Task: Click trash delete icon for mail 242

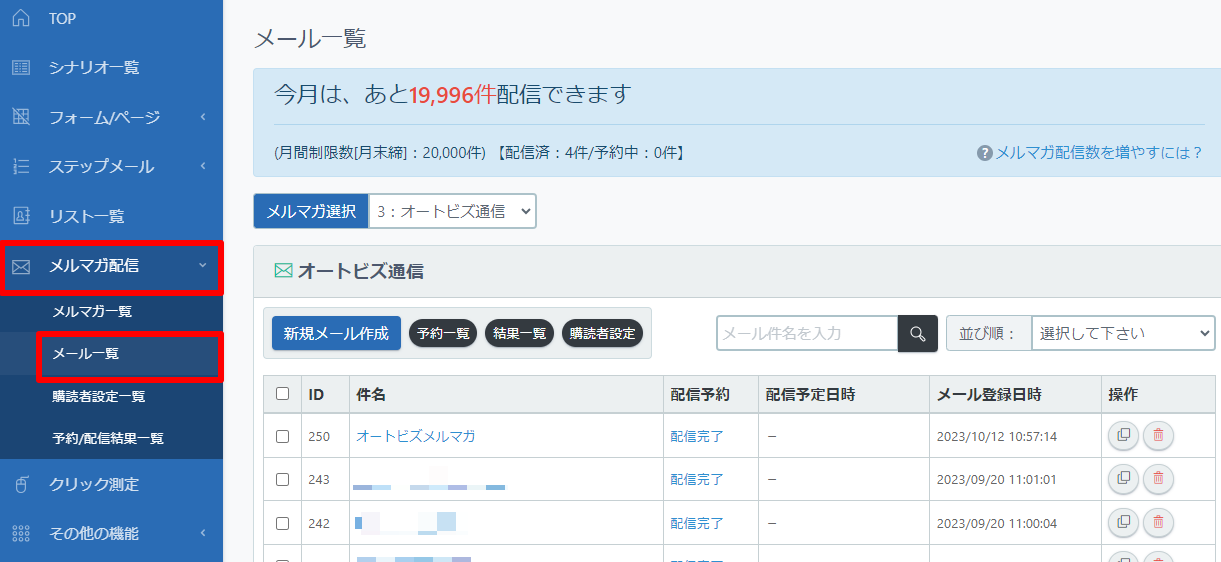Action: coord(1158,522)
